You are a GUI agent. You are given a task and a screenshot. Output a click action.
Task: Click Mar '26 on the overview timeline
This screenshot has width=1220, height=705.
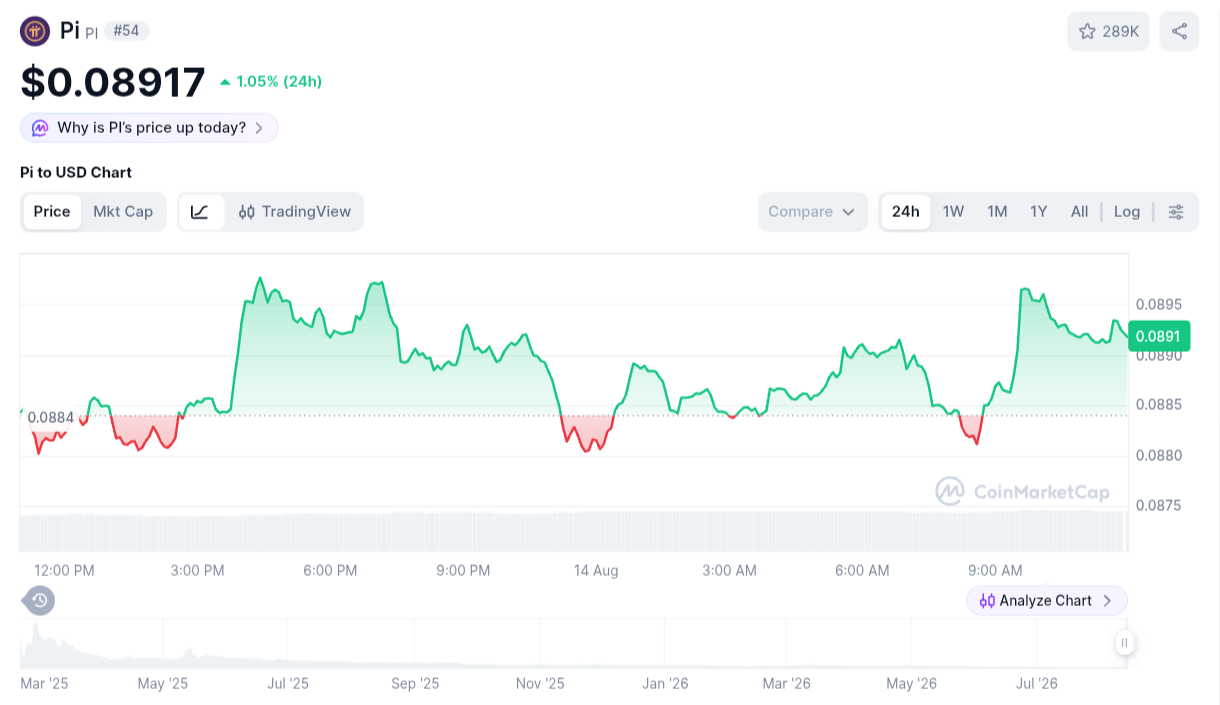(787, 684)
